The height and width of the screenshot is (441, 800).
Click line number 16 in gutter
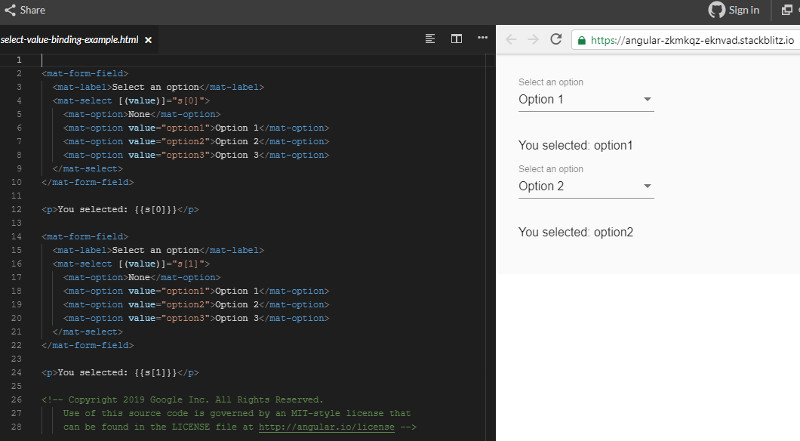pyautogui.click(x=16, y=264)
